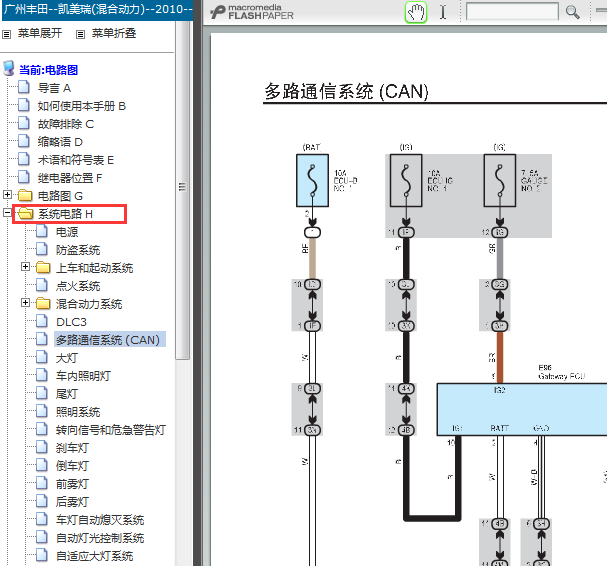Screen dimensions: 607x566
Task: Click the 上车和起动系统 folder icon
Action: pyautogui.click(x=43, y=268)
